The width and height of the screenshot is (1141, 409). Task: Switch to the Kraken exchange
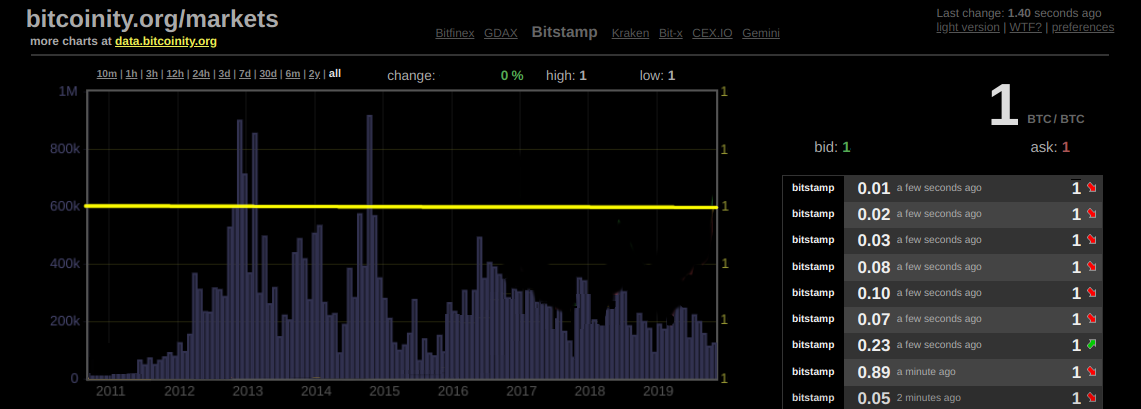[630, 33]
